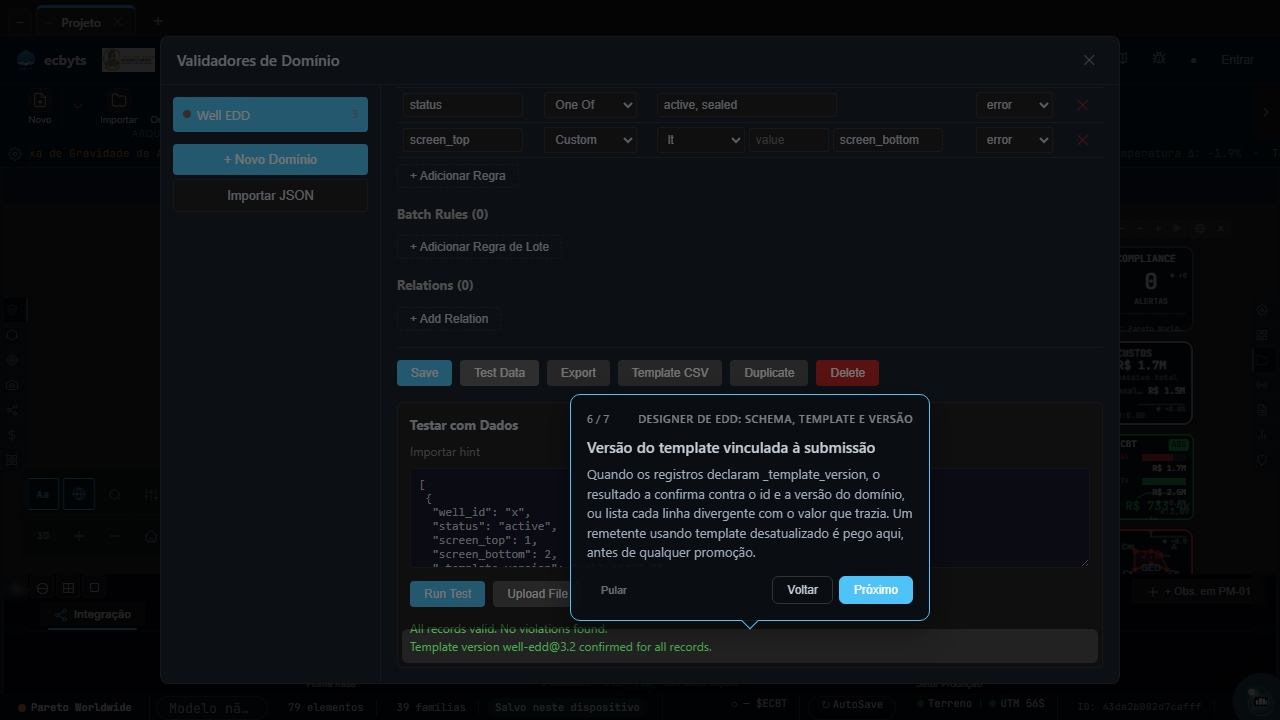Click the JSON test data text area
The height and width of the screenshot is (720, 1280).
click(749, 518)
